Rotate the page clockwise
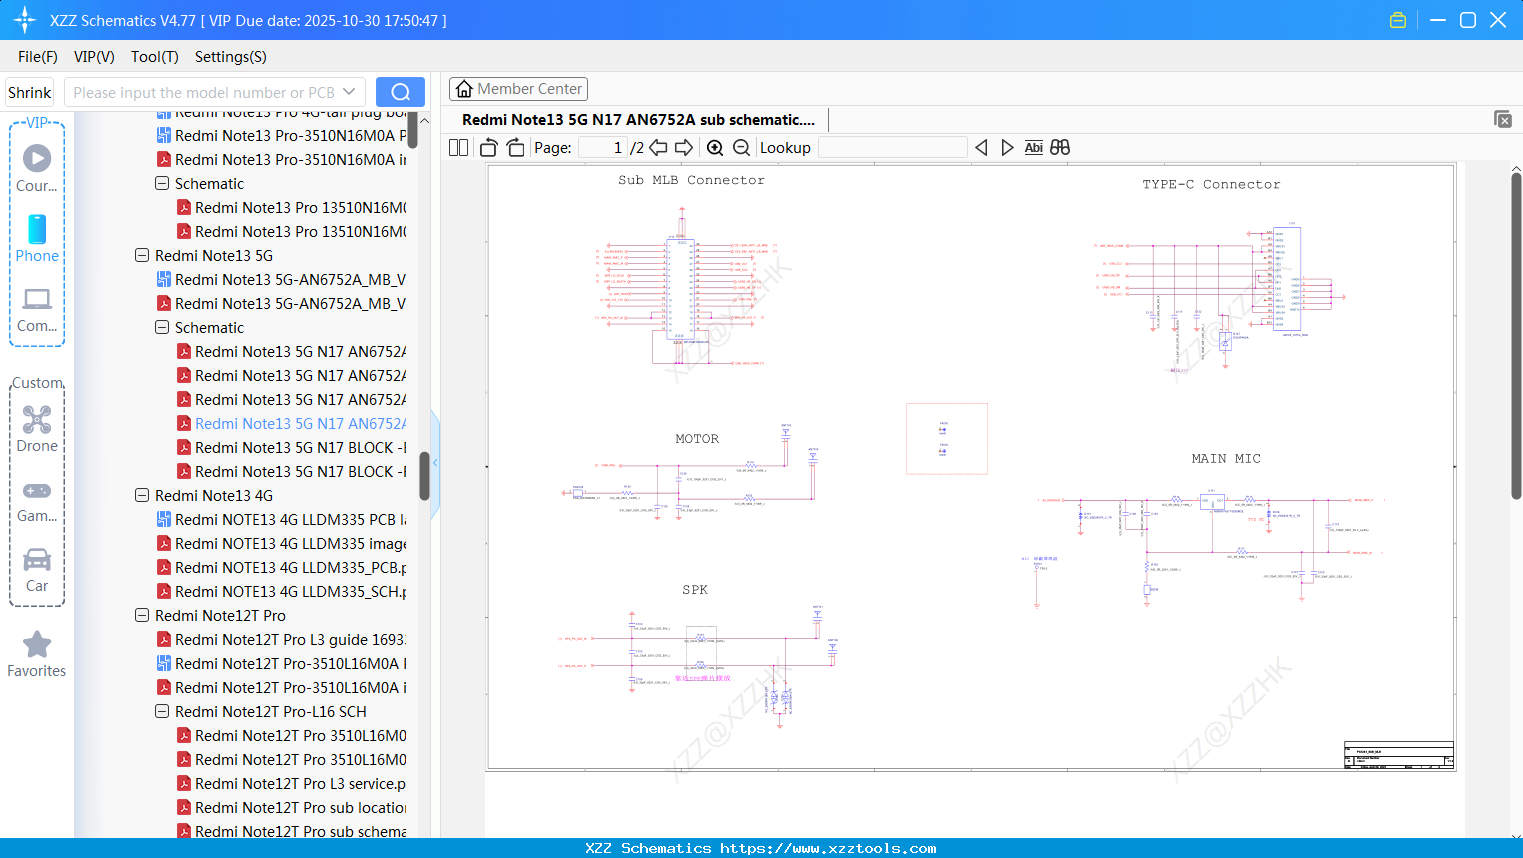 515,148
